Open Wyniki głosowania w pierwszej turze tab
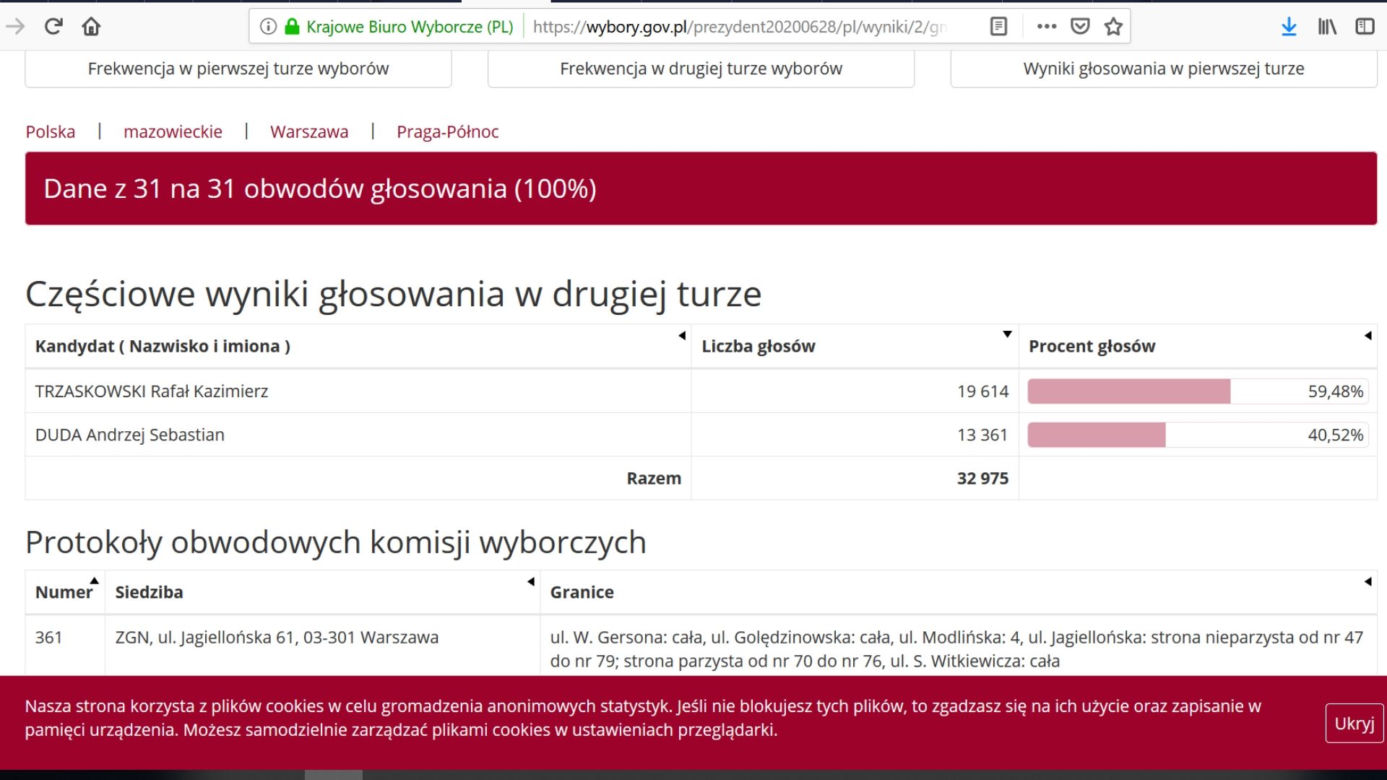The width and height of the screenshot is (1387, 780). pyautogui.click(x=1164, y=69)
